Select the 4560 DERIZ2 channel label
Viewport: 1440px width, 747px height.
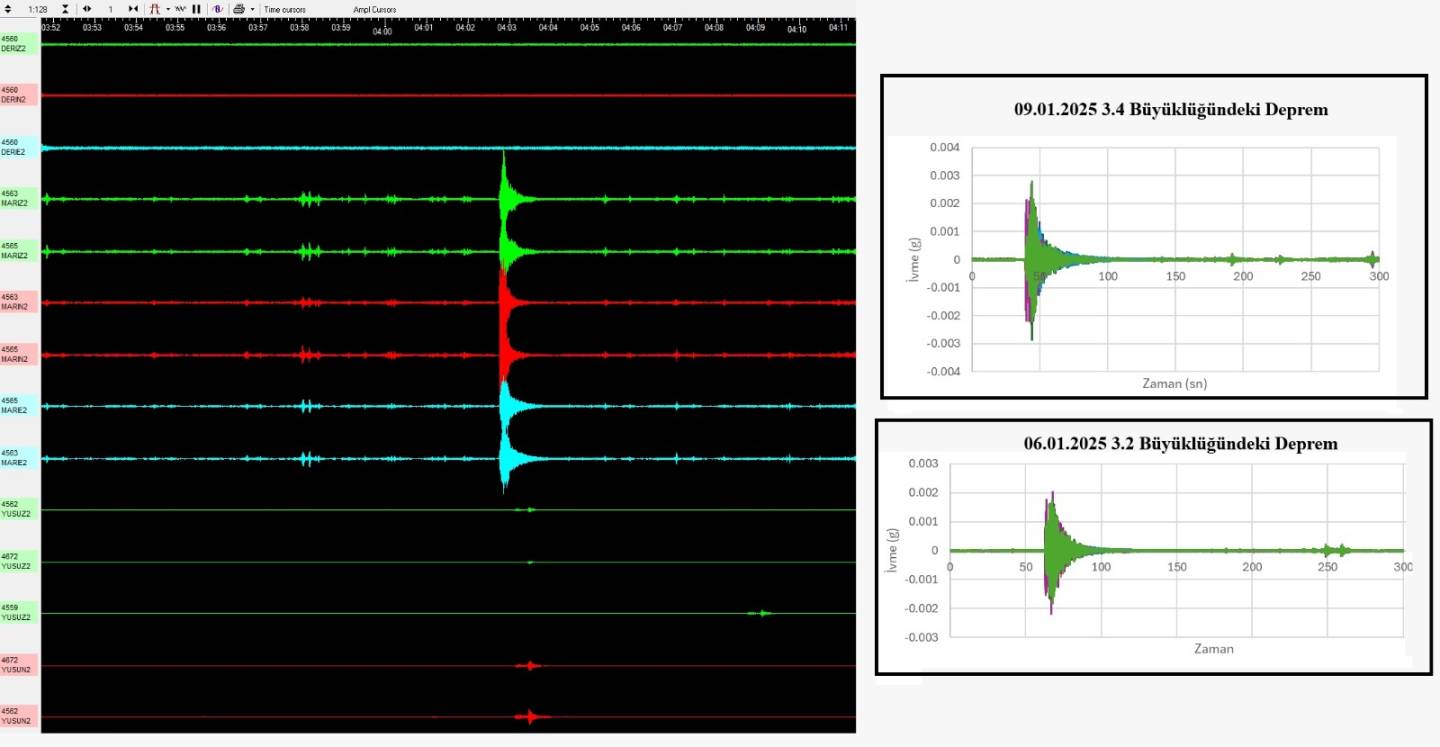click(x=19, y=43)
